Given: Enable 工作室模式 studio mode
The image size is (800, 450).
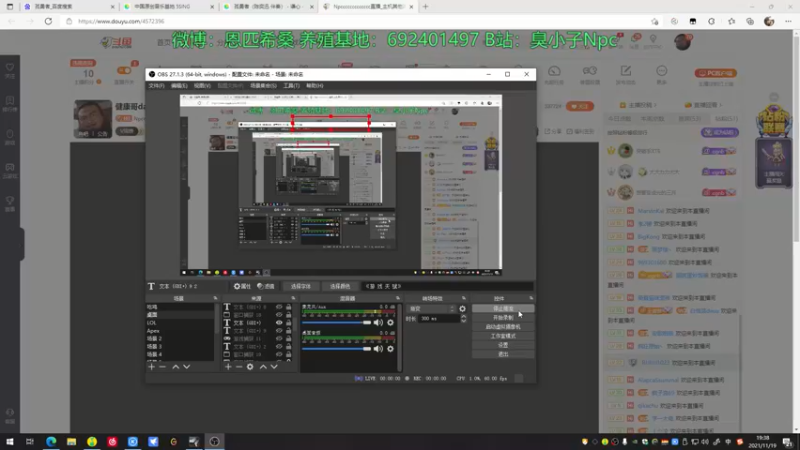Looking at the screenshot, I should point(503,336).
